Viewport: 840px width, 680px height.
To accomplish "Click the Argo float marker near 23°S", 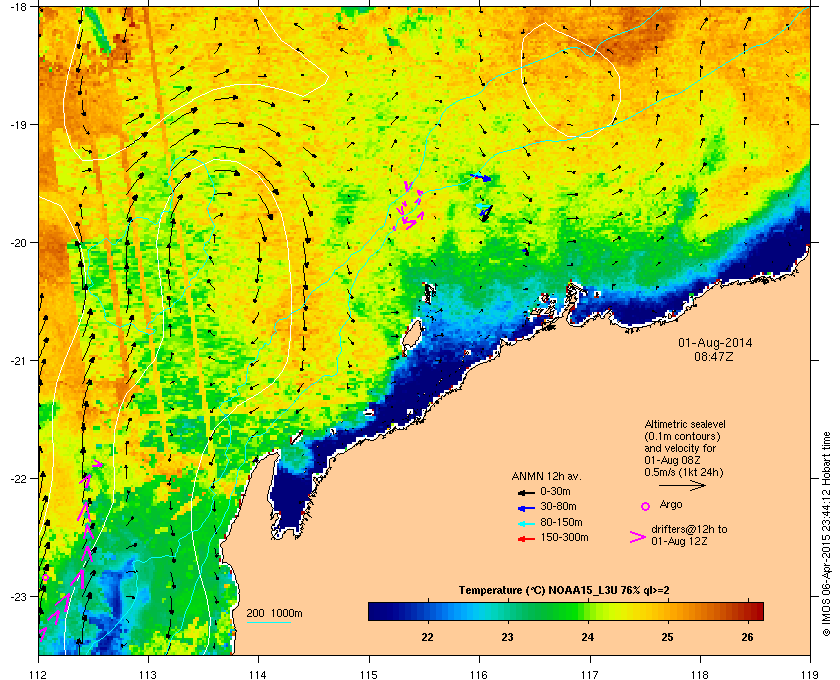I will tap(46, 577).
